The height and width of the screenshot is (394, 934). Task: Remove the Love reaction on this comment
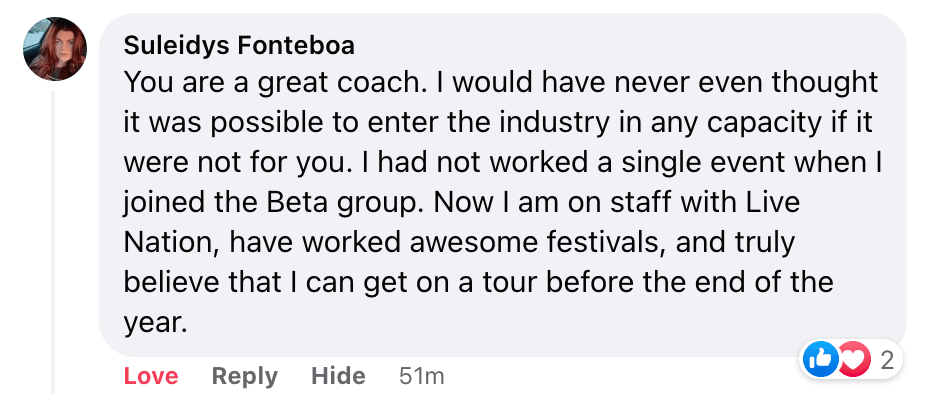151,376
